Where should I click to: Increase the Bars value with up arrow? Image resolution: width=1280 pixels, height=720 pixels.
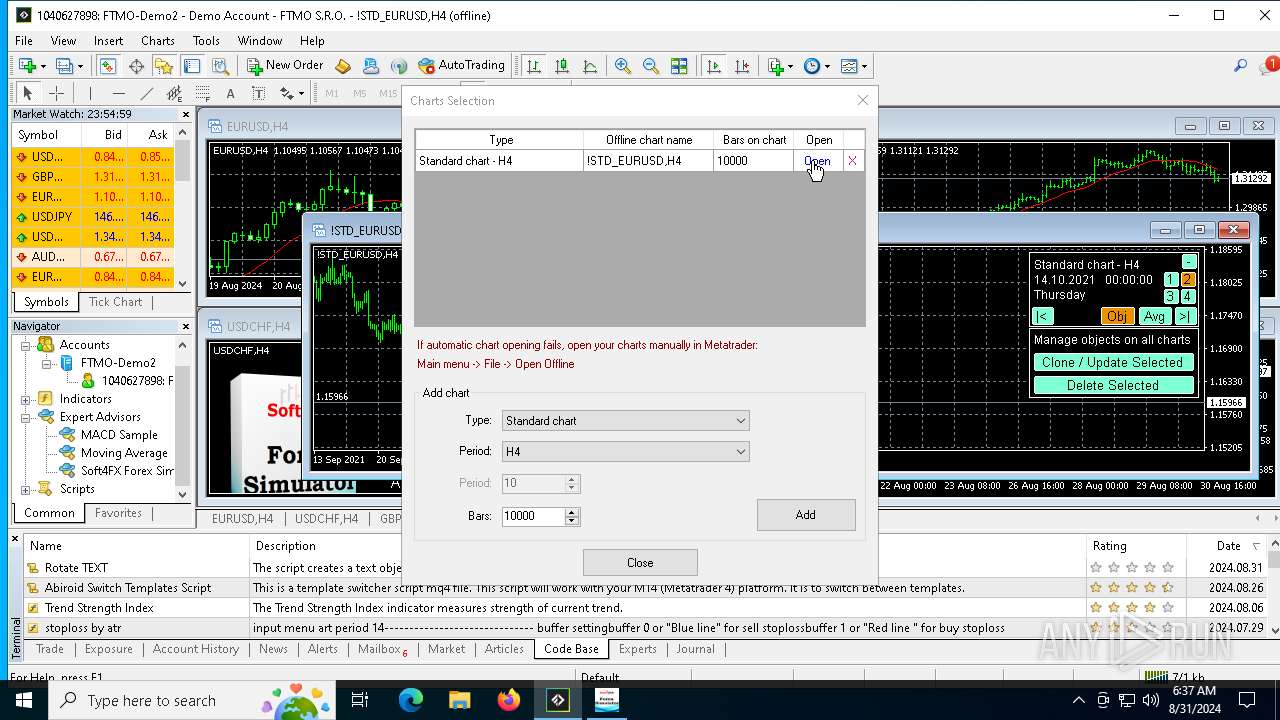[x=572, y=511]
